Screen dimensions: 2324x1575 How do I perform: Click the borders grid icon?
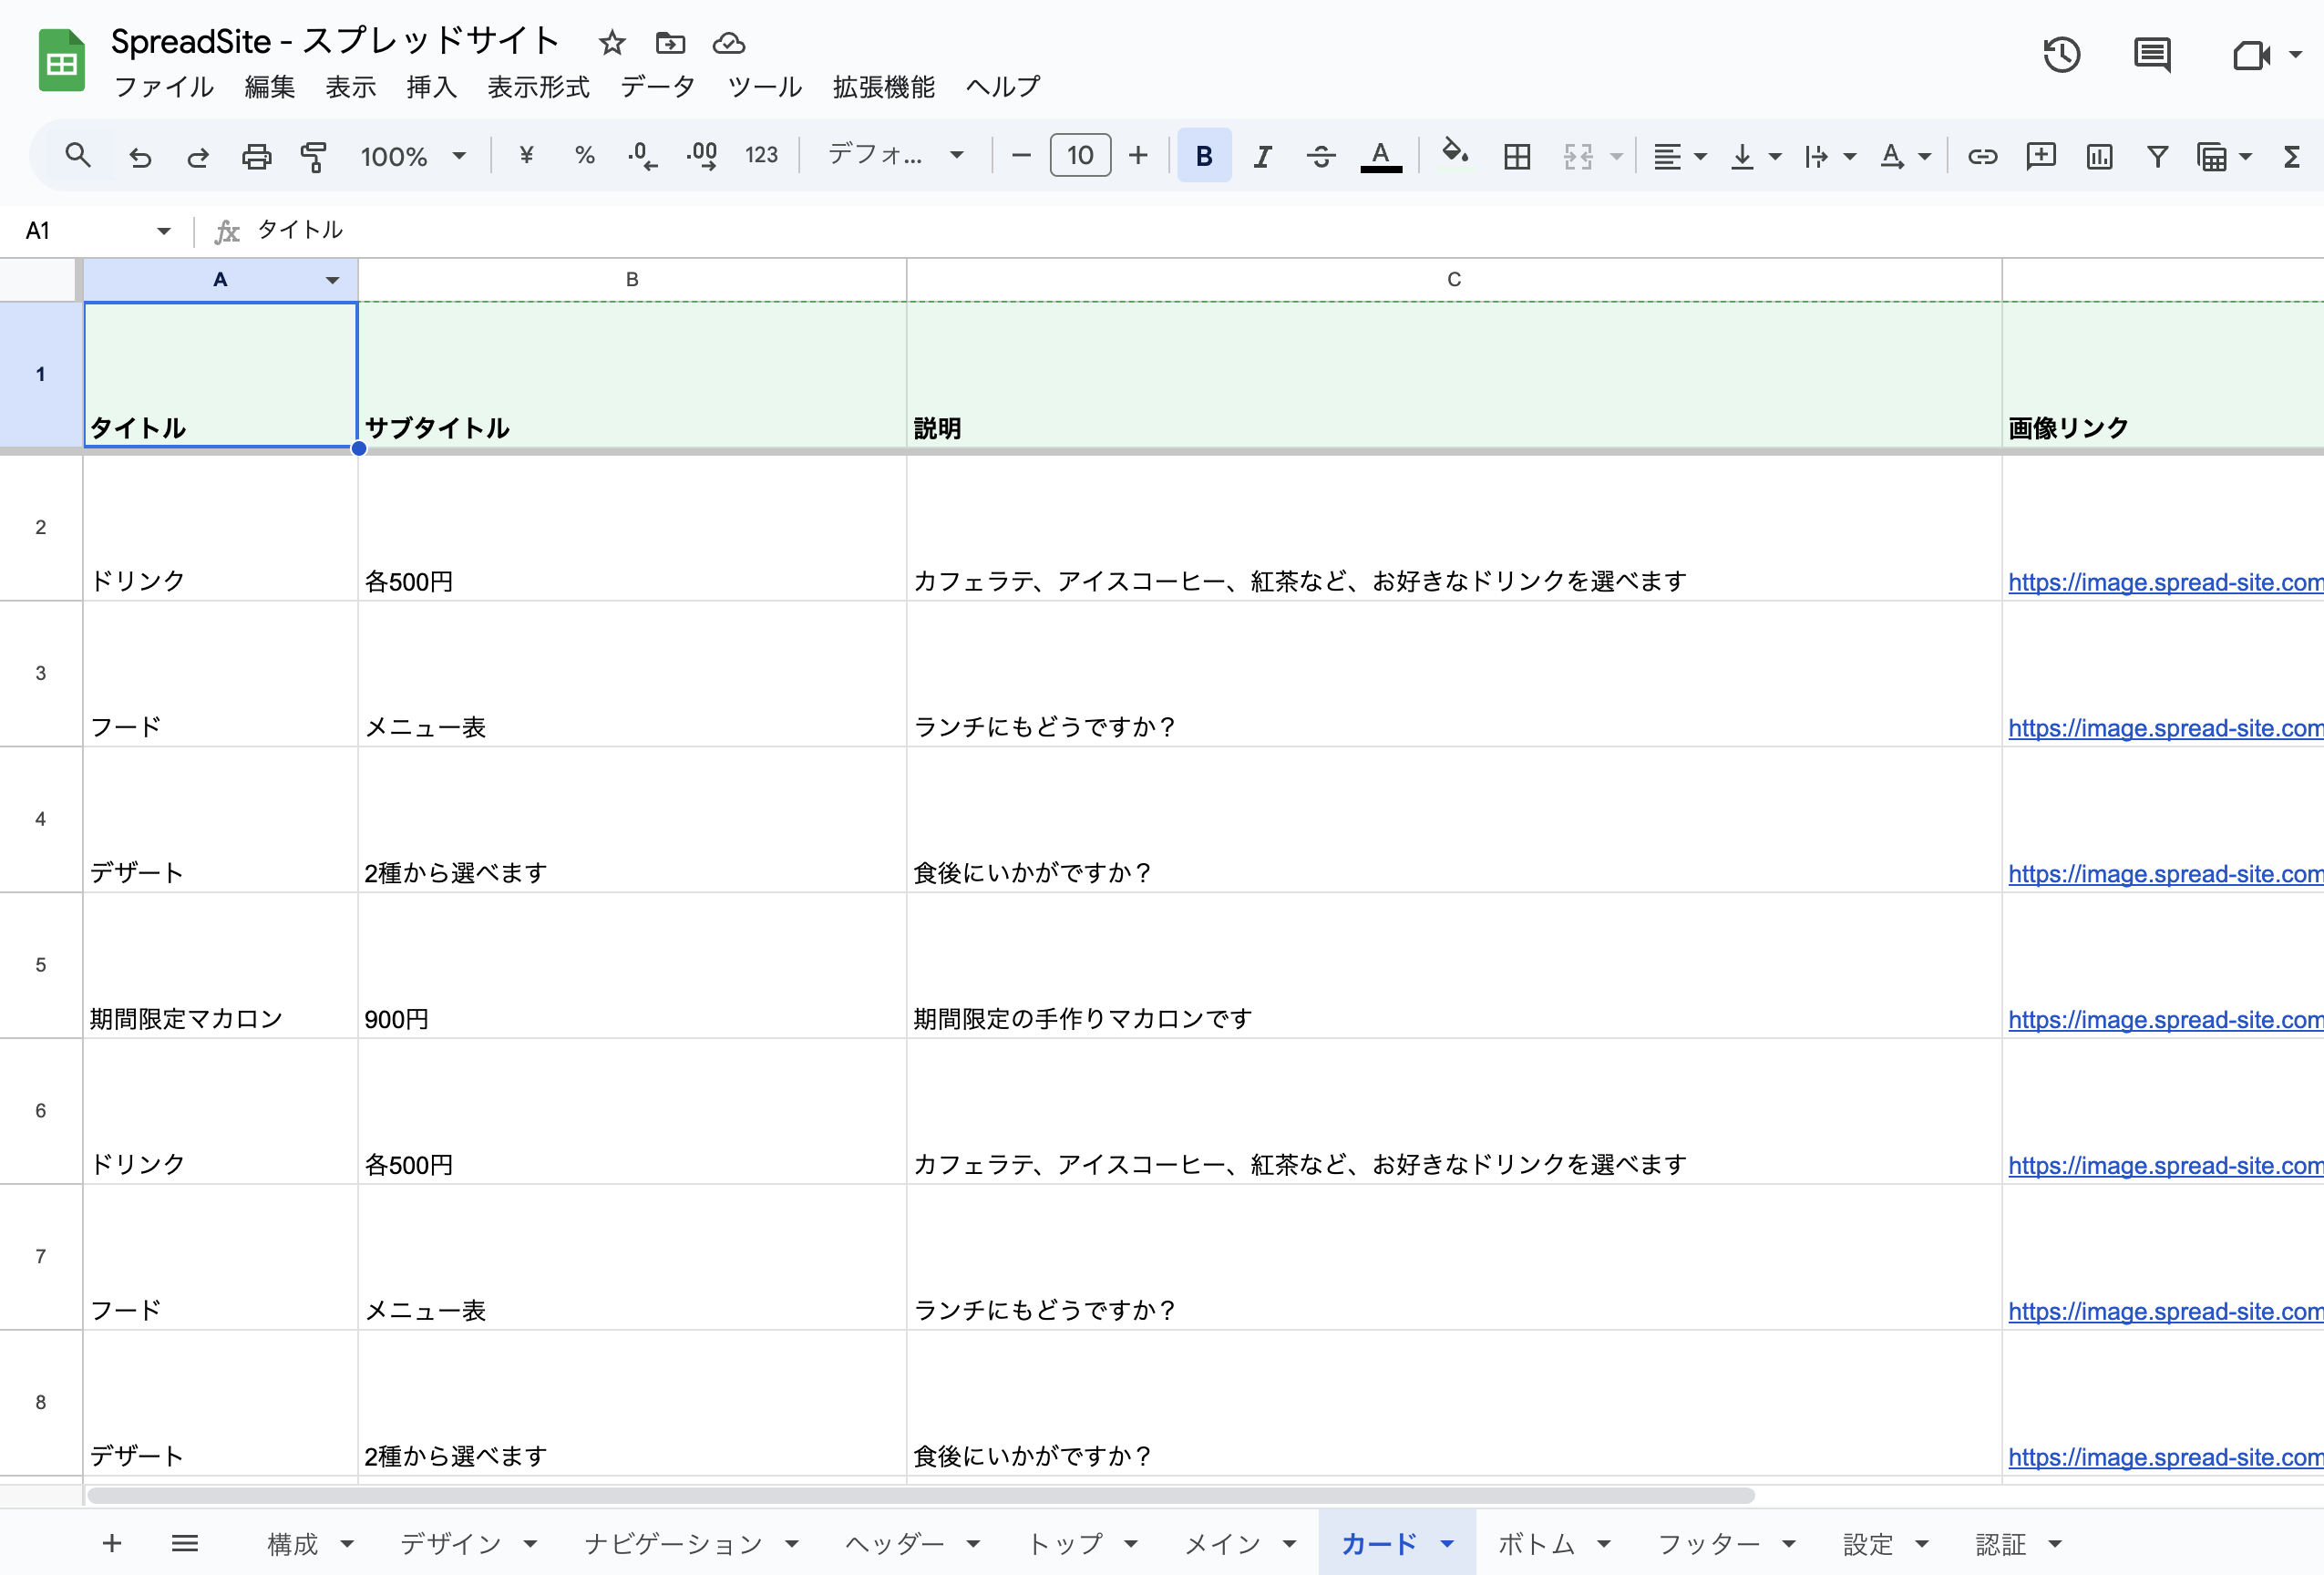[x=1516, y=156]
